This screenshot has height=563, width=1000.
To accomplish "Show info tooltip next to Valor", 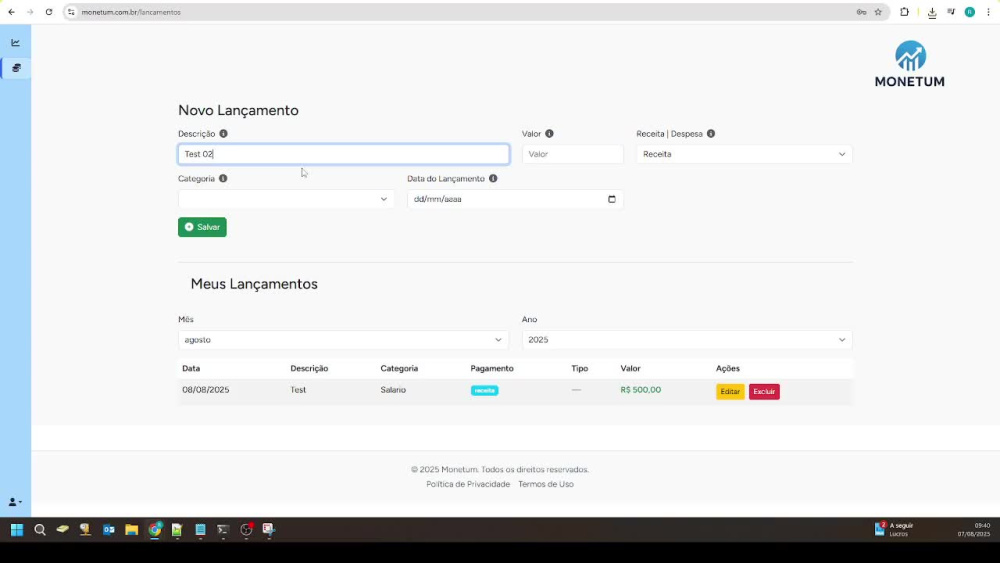I will (x=549, y=134).
